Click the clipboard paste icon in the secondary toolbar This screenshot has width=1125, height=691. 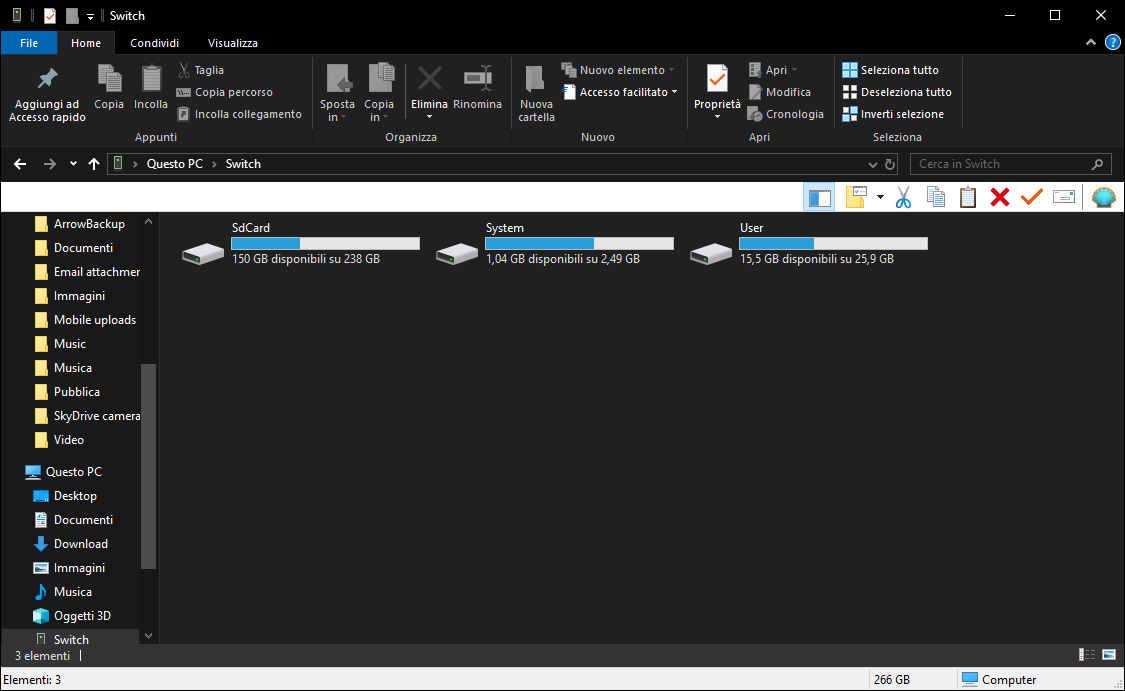click(x=967, y=197)
